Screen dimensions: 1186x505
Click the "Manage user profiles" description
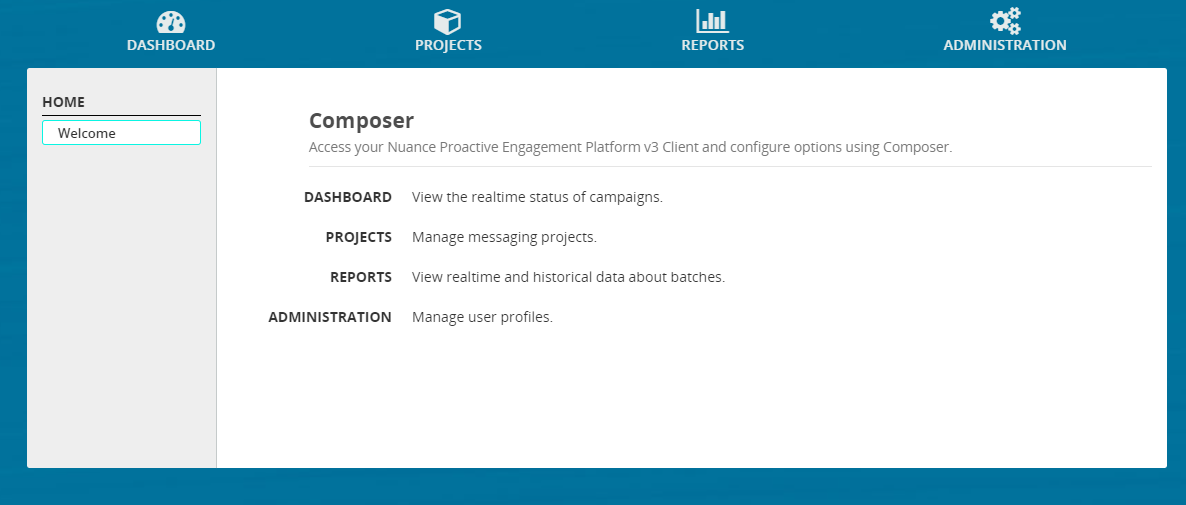482,317
